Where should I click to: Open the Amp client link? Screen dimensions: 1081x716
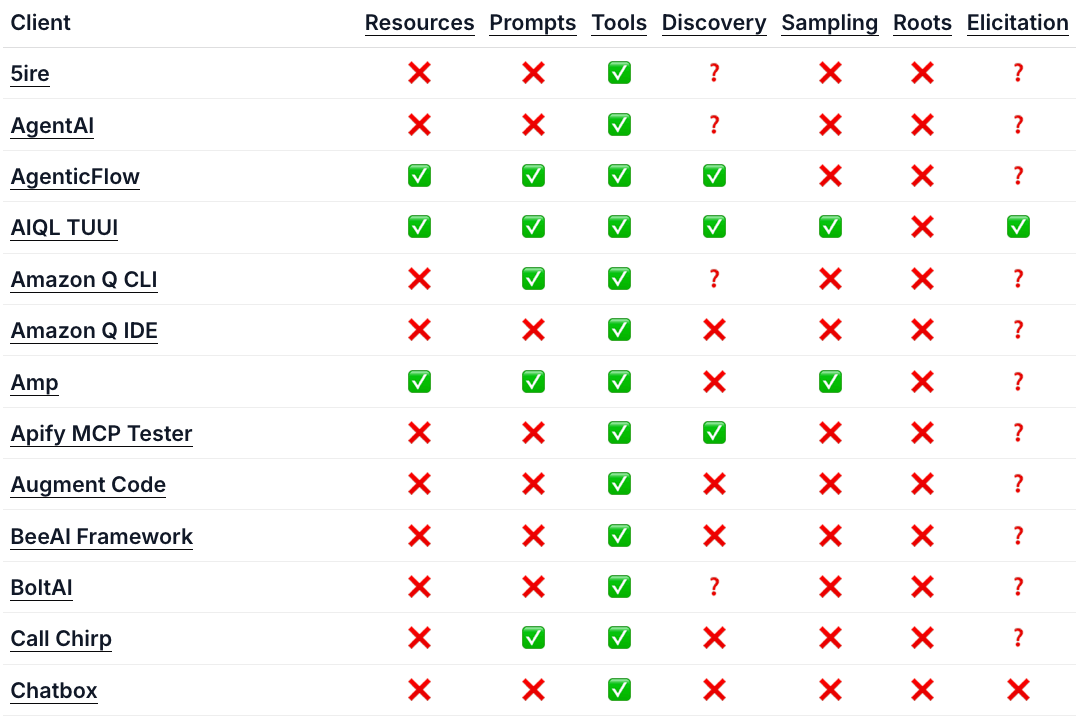pos(34,382)
